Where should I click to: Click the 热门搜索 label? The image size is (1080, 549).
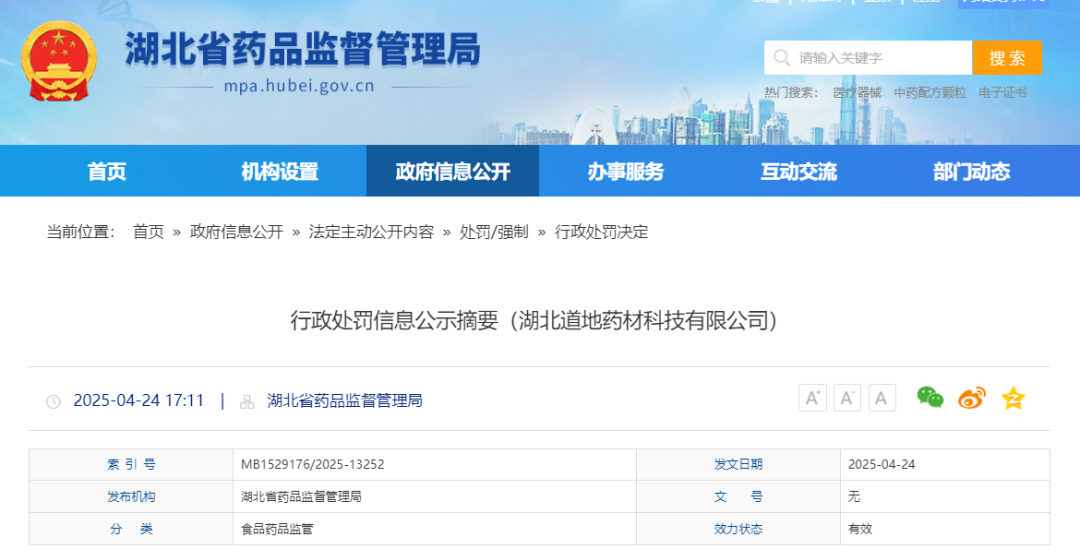click(791, 92)
